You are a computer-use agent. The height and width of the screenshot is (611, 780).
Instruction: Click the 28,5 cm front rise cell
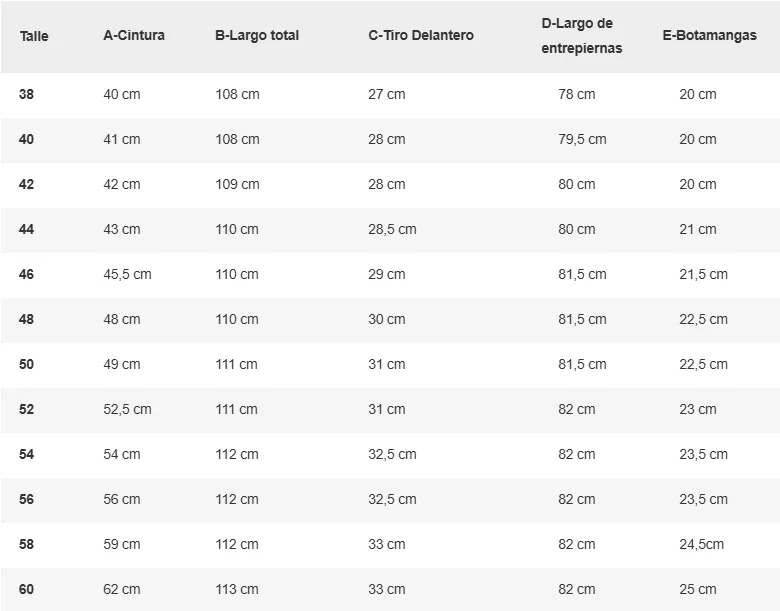point(392,229)
